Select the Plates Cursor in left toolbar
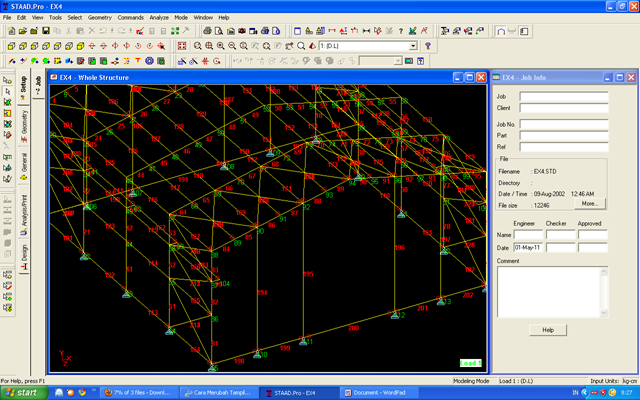Image resolution: width=640 pixels, height=400 pixels. click(x=7, y=102)
